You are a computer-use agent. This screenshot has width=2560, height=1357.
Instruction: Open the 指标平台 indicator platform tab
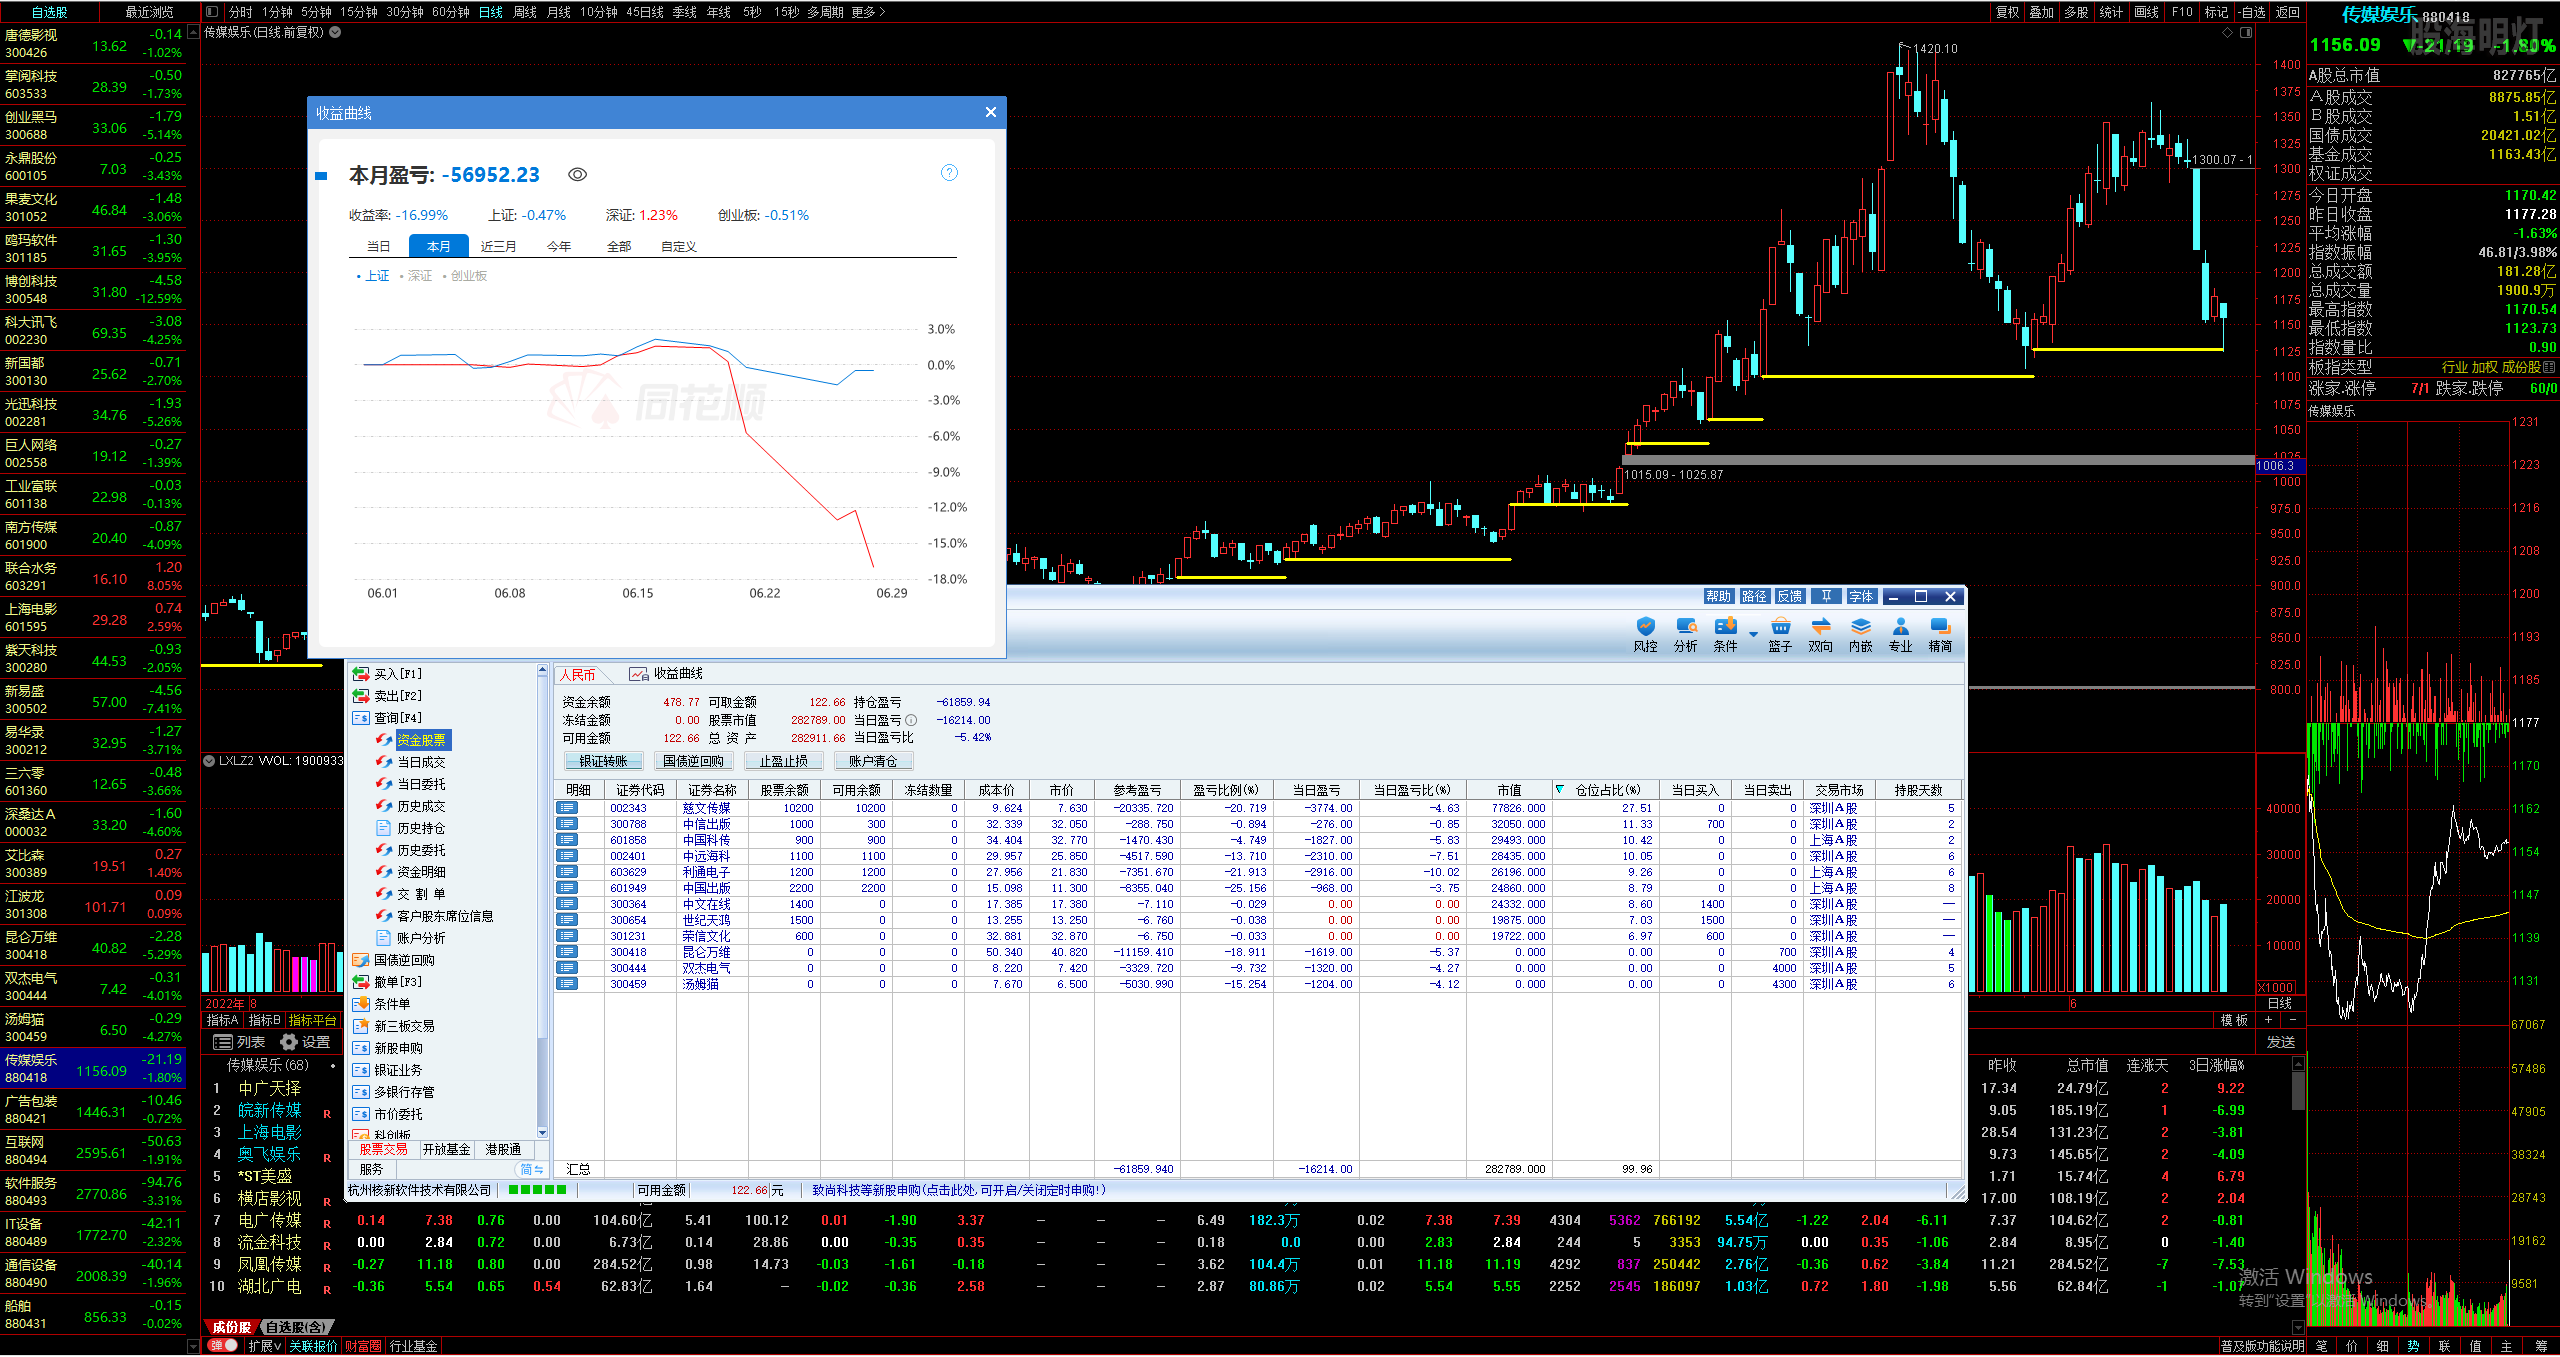point(313,1020)
